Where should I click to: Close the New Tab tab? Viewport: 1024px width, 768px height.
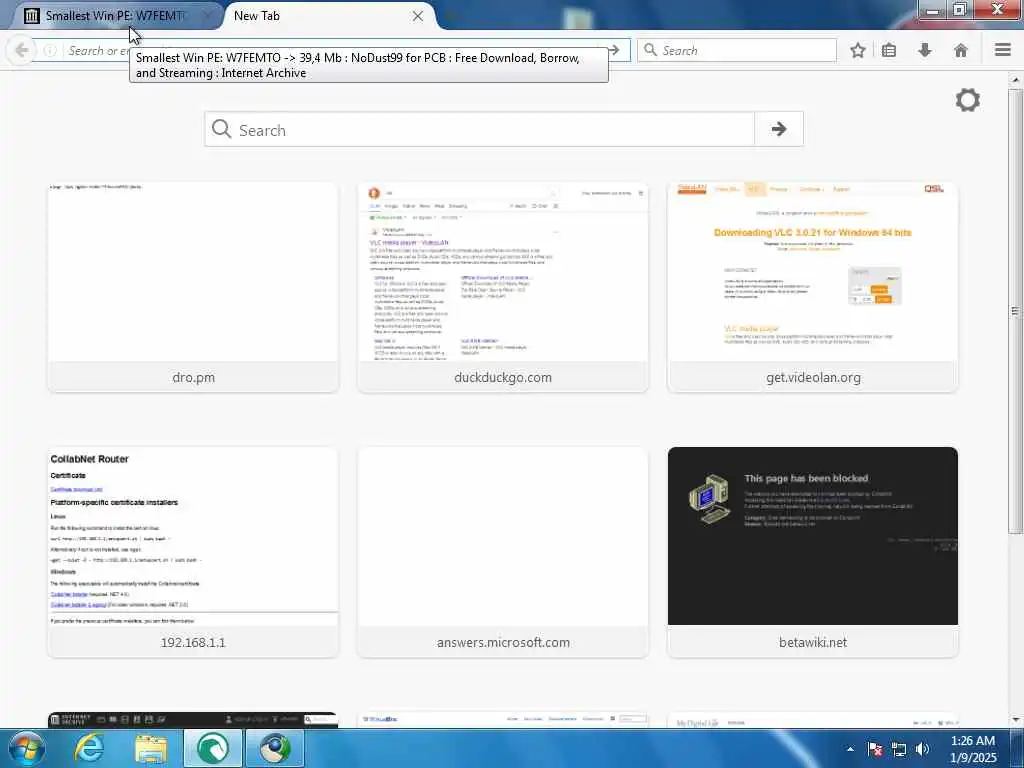click(x=418, y=16)
